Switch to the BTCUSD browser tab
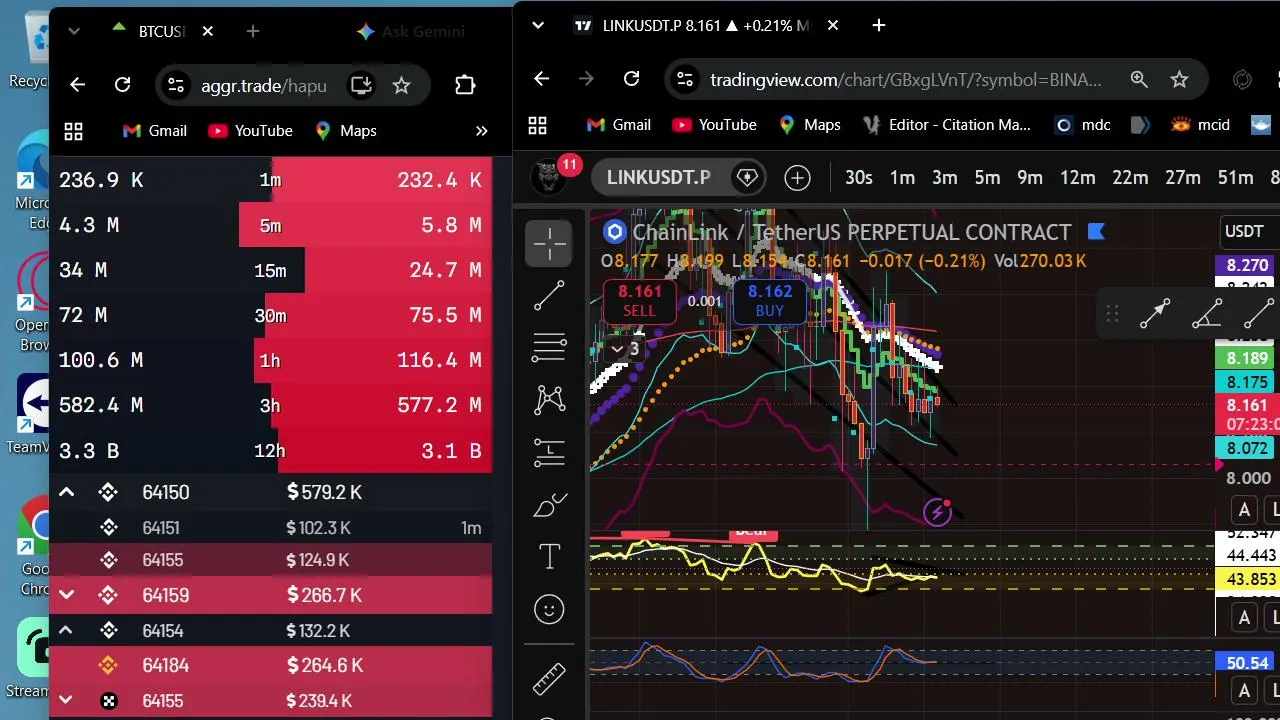This screenshot has width=1280, height=720. click(x=162, y=31)
